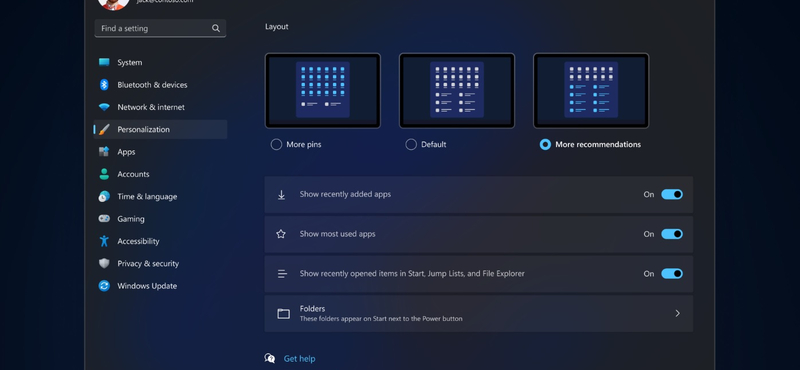Select the More pins radio button
The height and width of the screenshot is (370, 800).
click(276, 144)
